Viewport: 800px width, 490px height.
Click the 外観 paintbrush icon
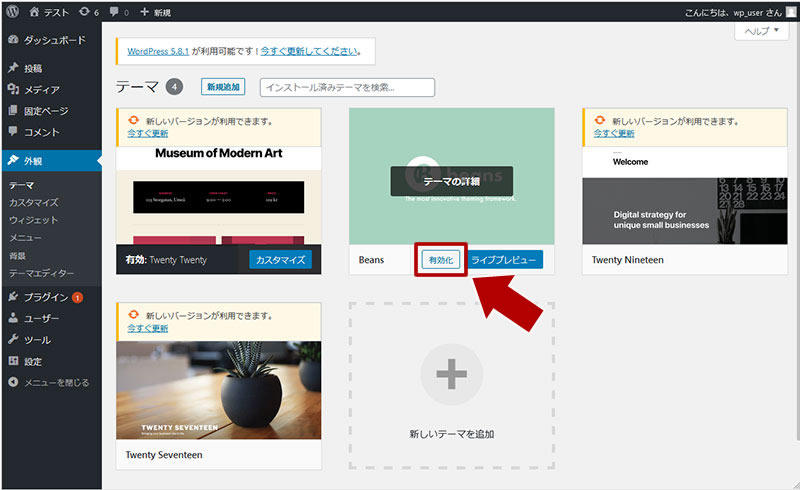[x=13, y=160]
